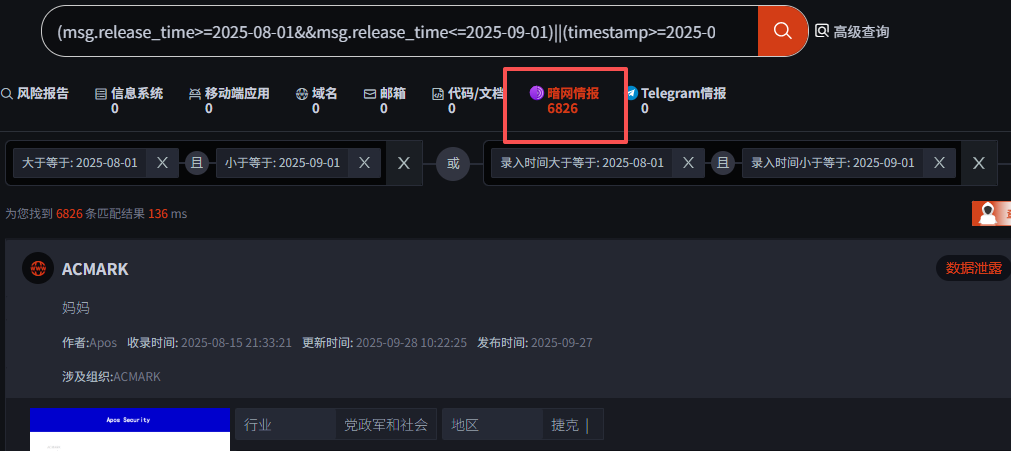Click the purple 暗网情报 icon

[x=536, y=94]
